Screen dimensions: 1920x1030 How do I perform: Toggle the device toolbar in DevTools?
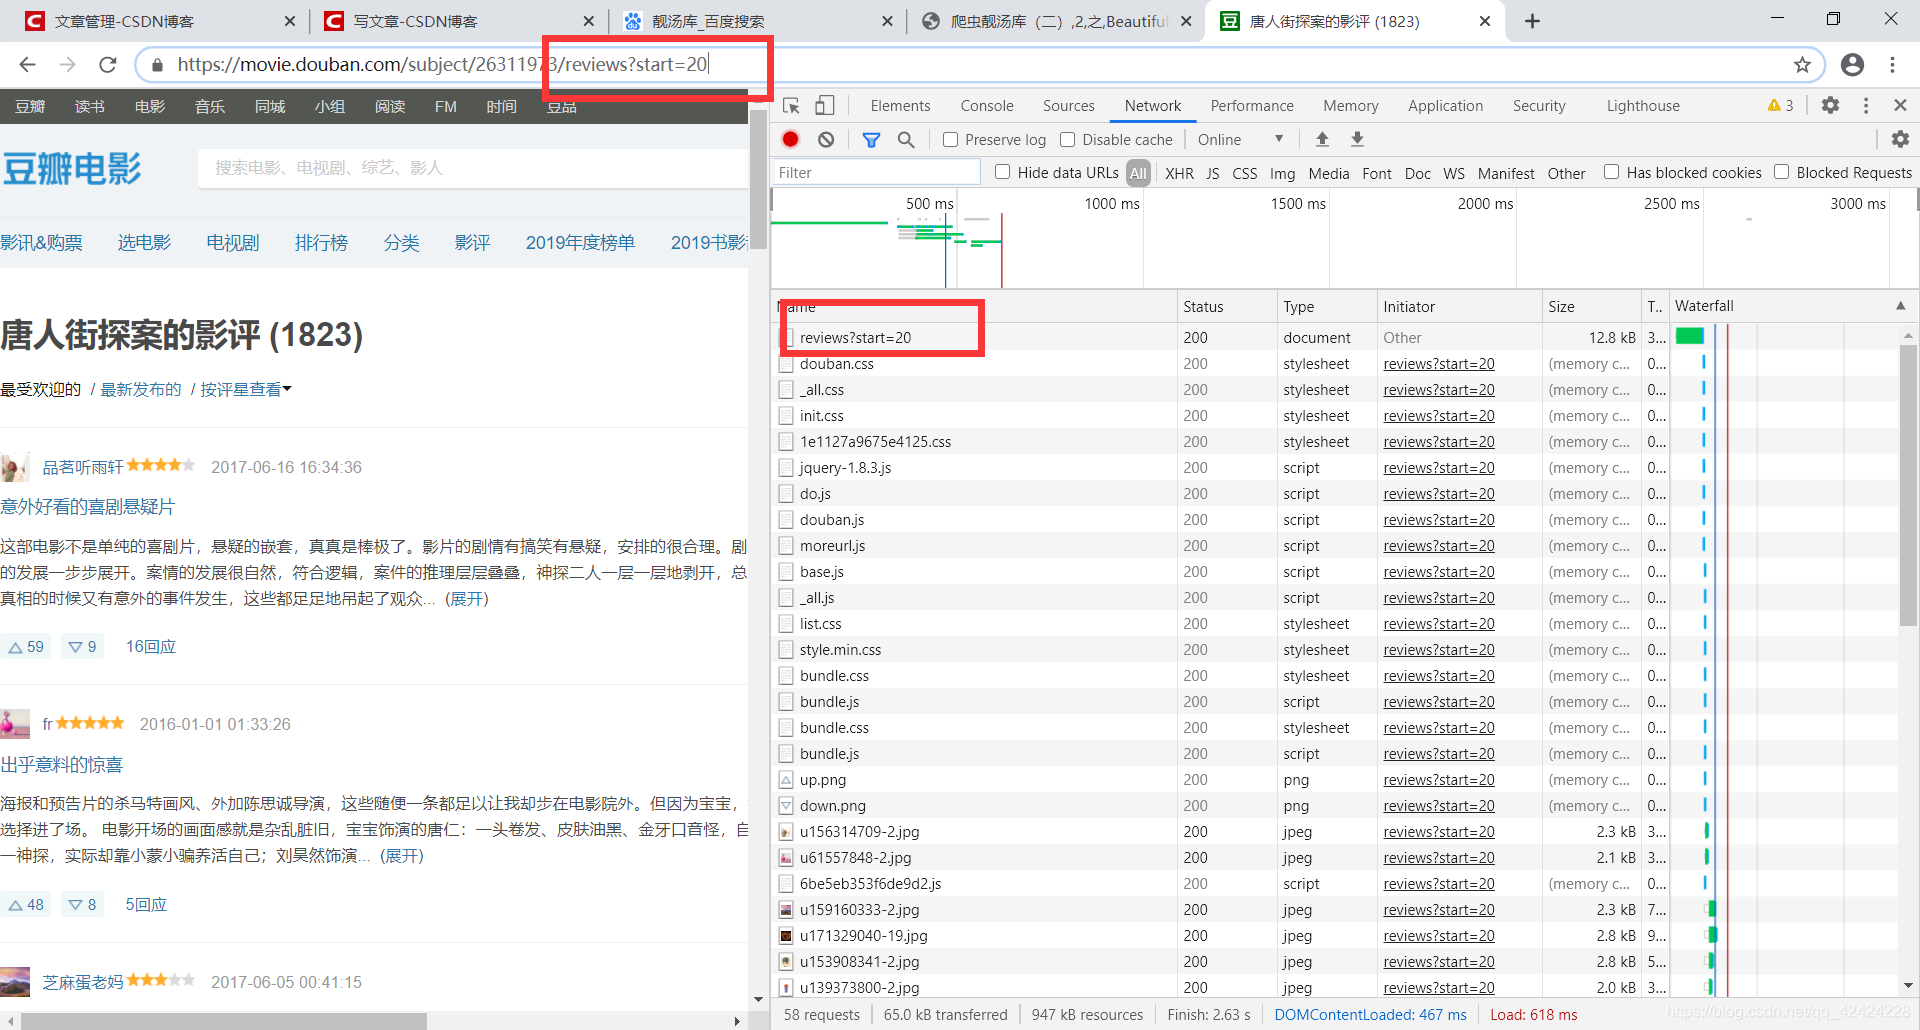pyautogui.click(x=824, y=106)
